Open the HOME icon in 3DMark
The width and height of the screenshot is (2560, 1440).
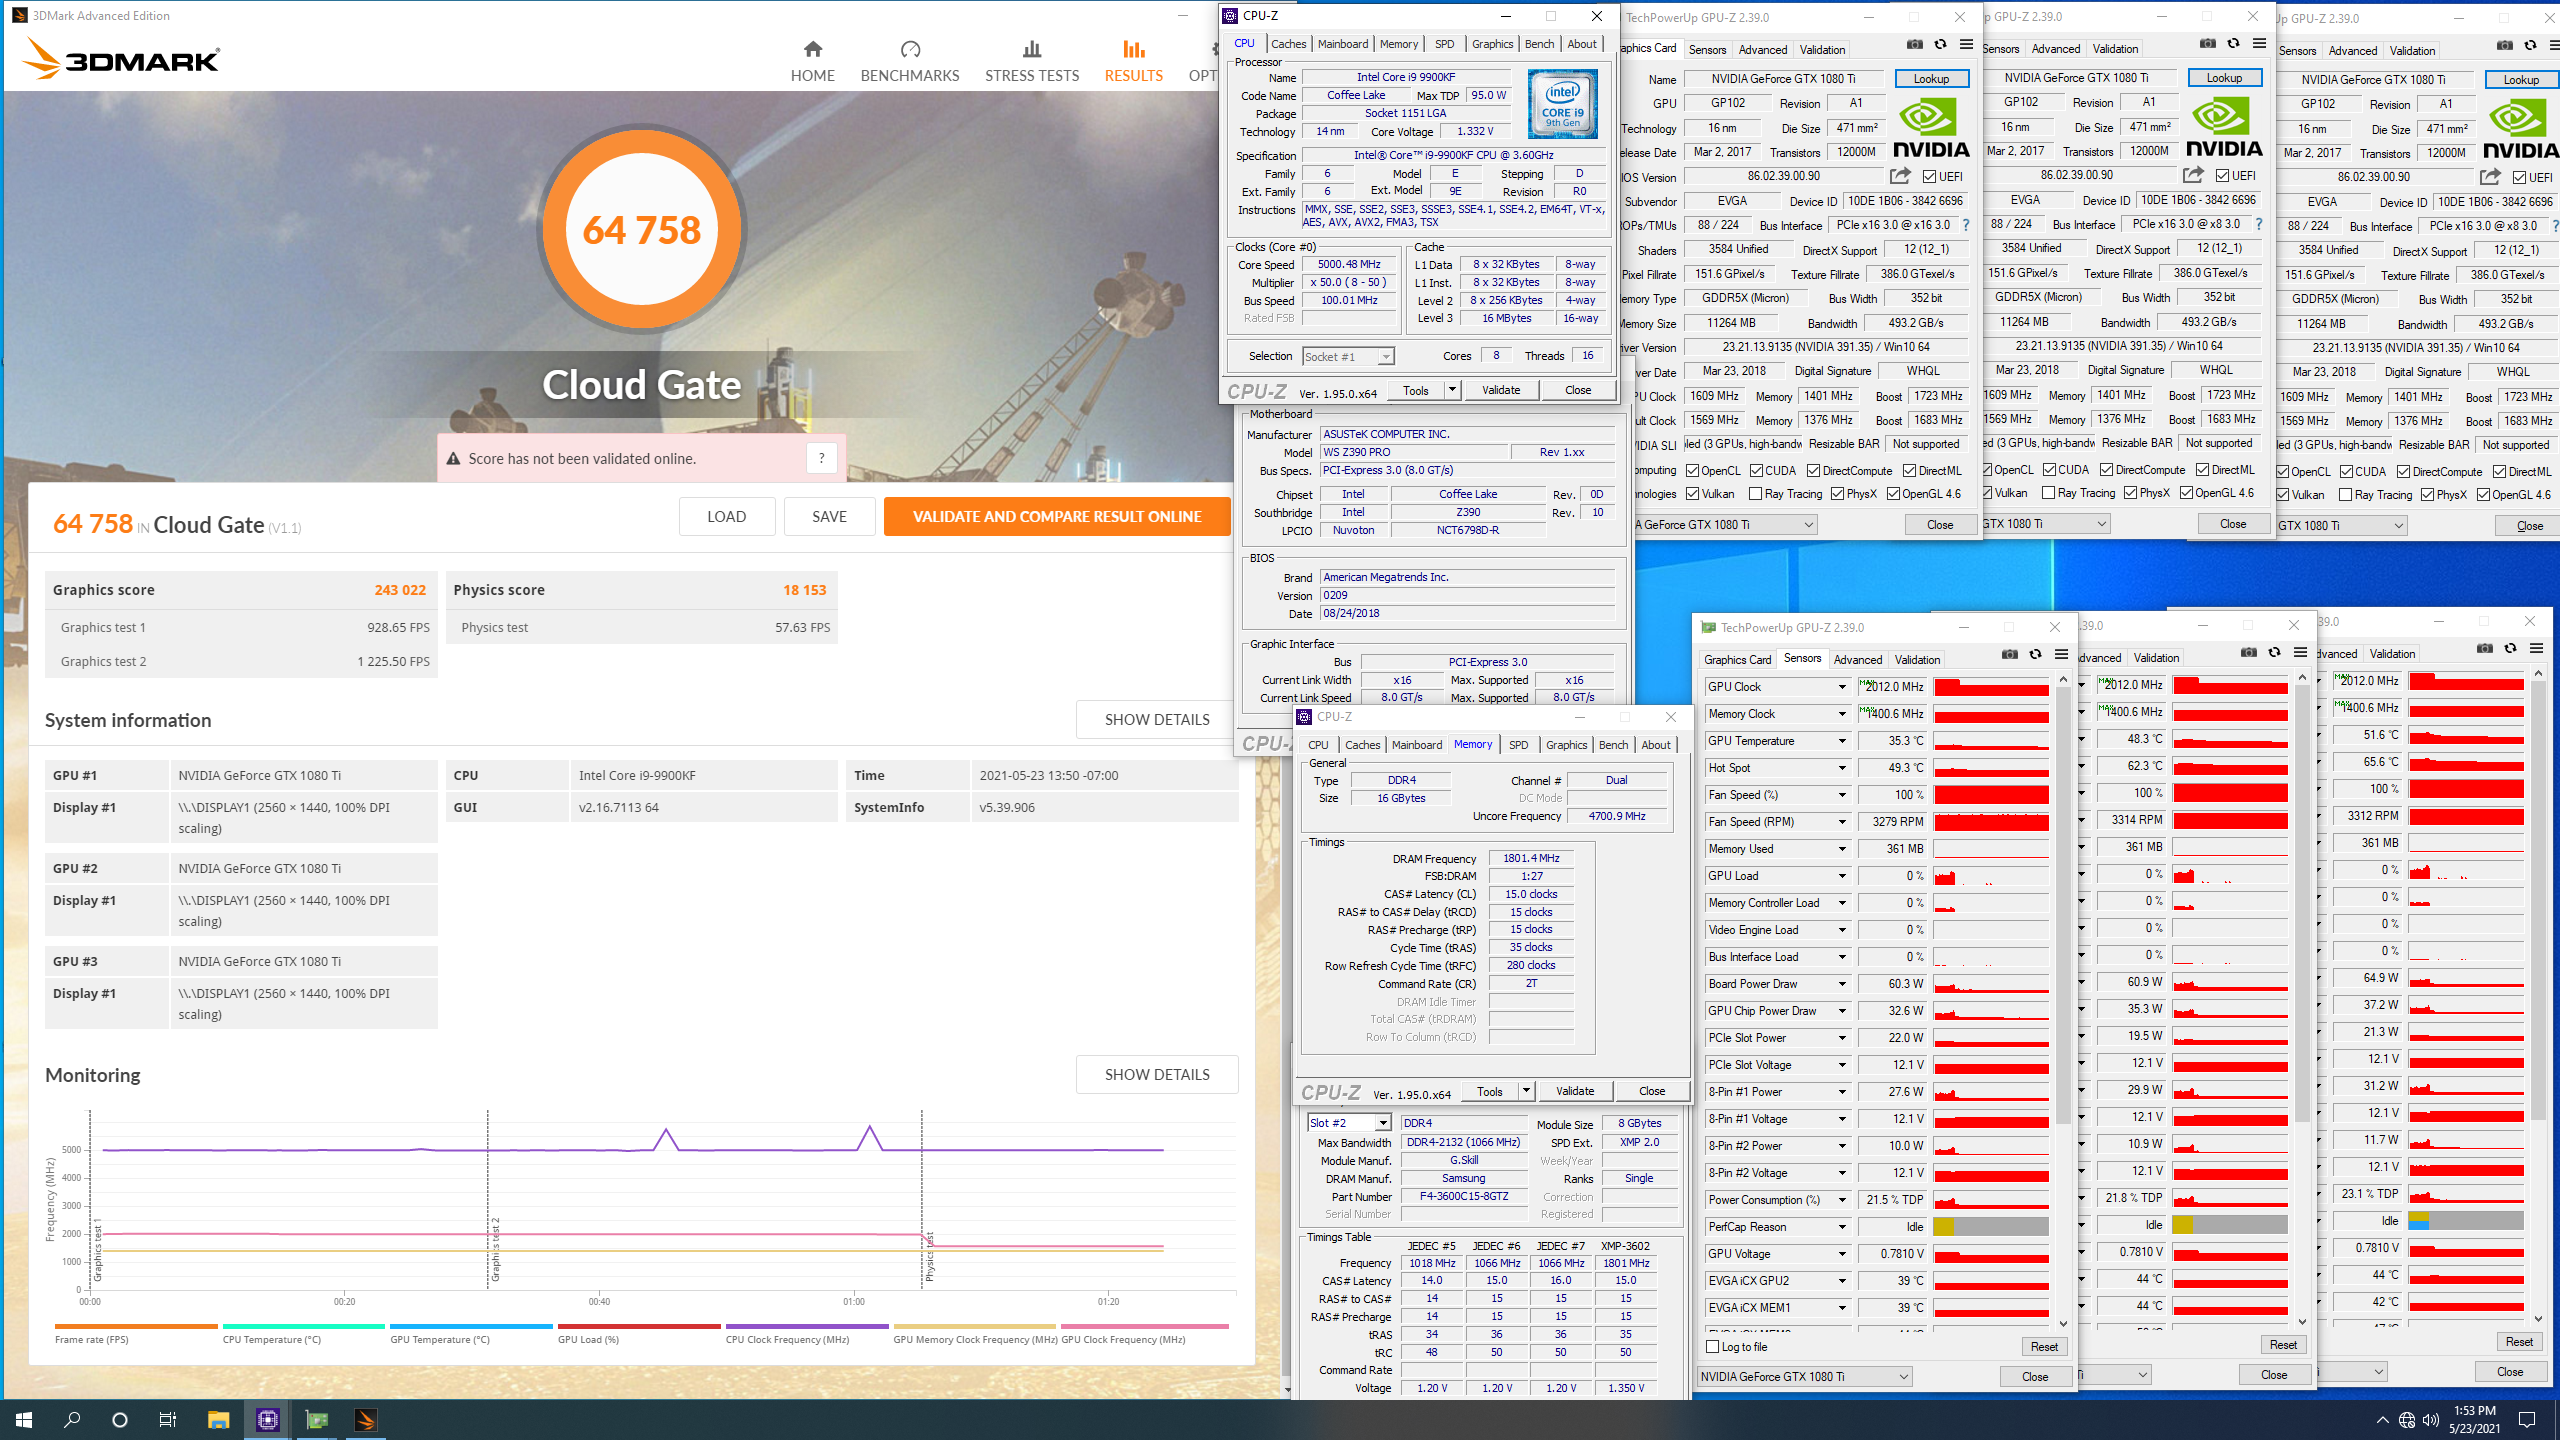point(812,49)
